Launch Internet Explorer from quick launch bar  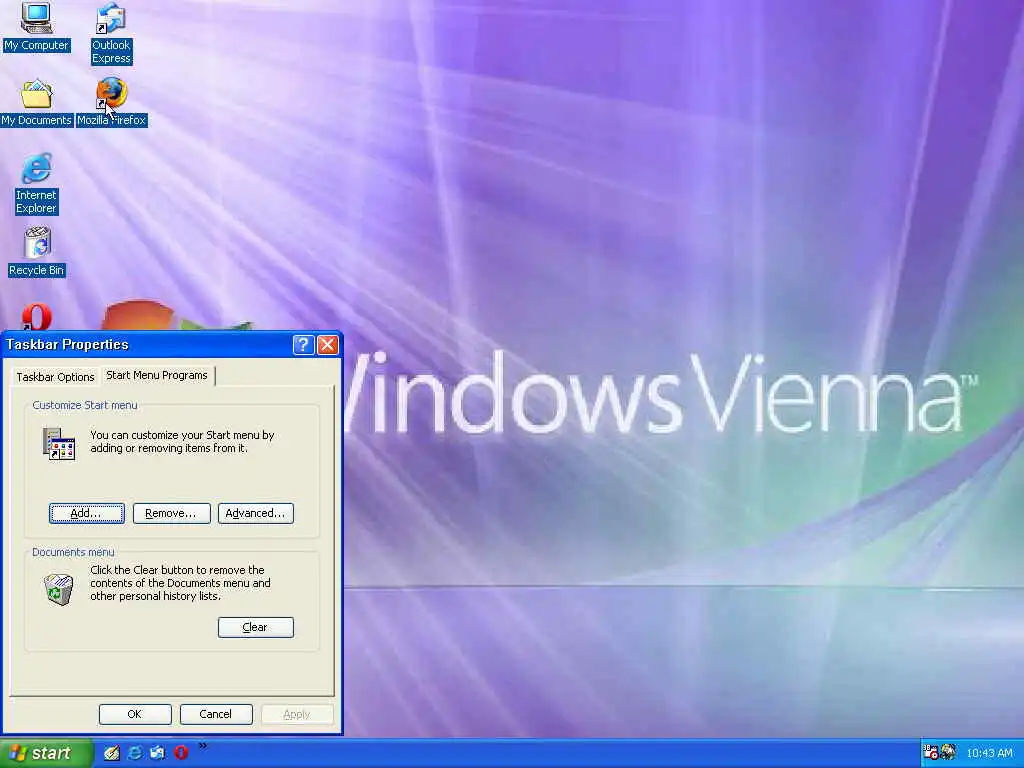135,753
